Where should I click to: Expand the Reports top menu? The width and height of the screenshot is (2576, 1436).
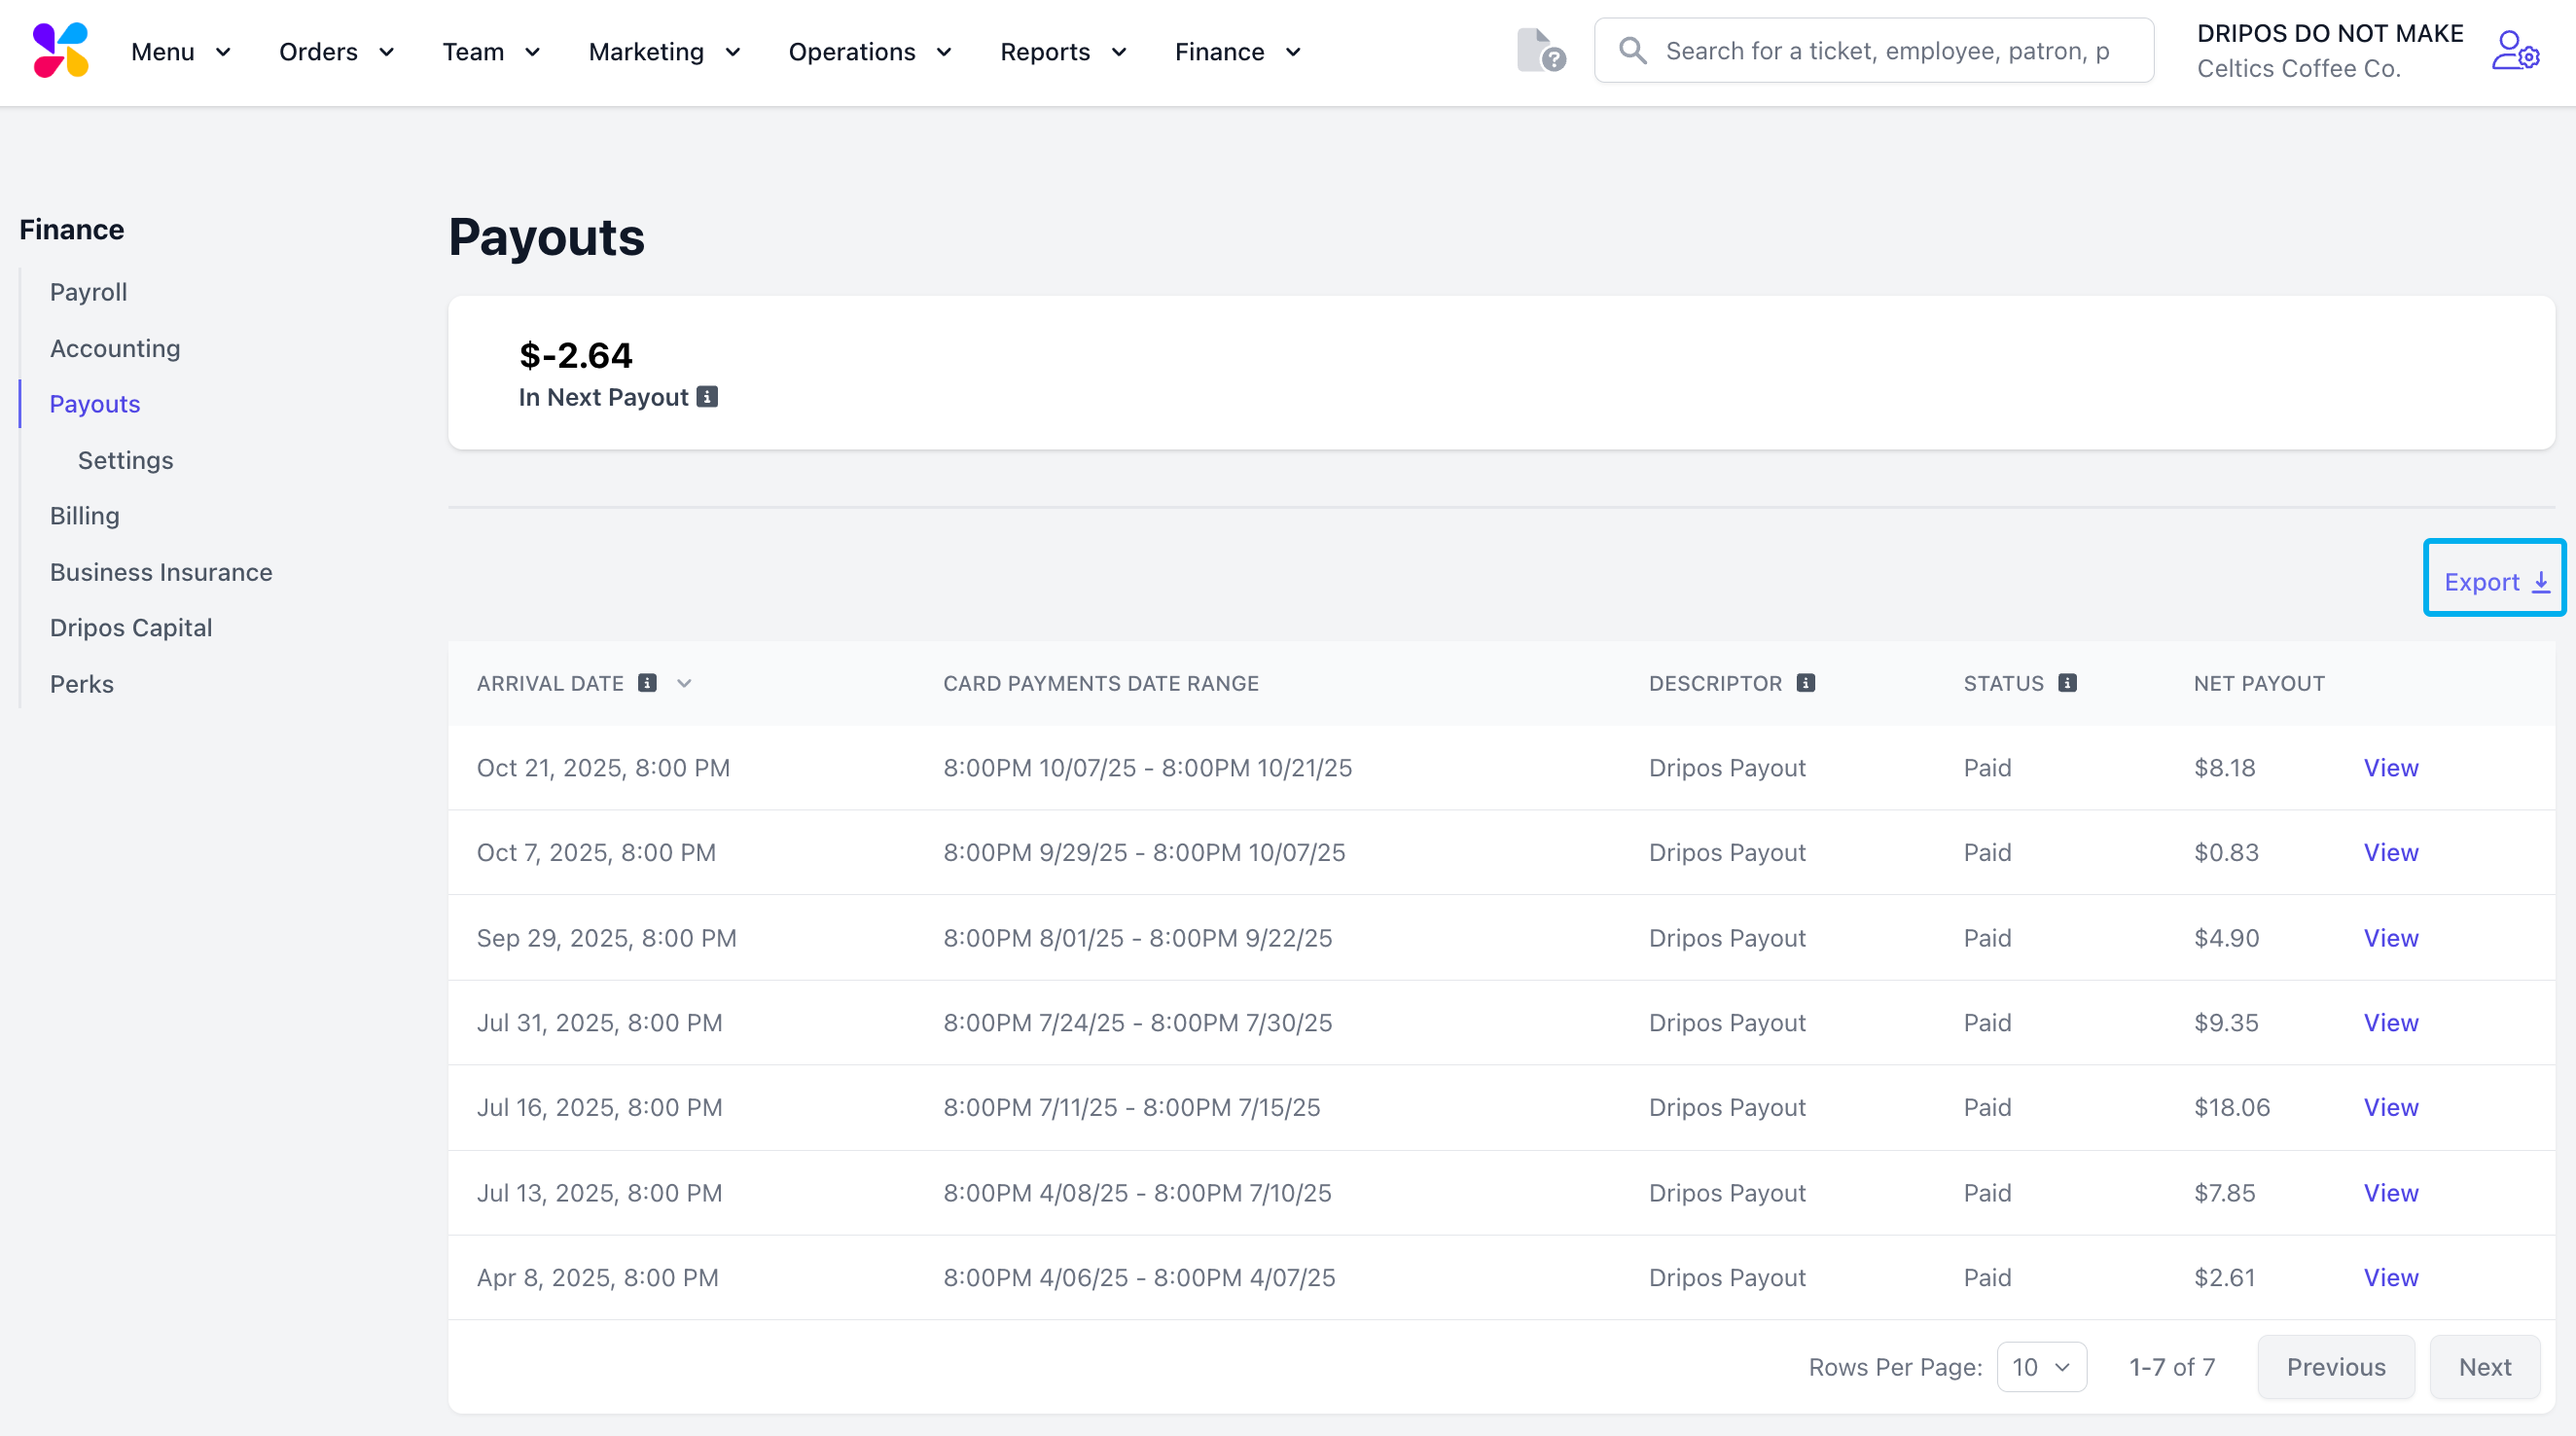coord(1063,52)
